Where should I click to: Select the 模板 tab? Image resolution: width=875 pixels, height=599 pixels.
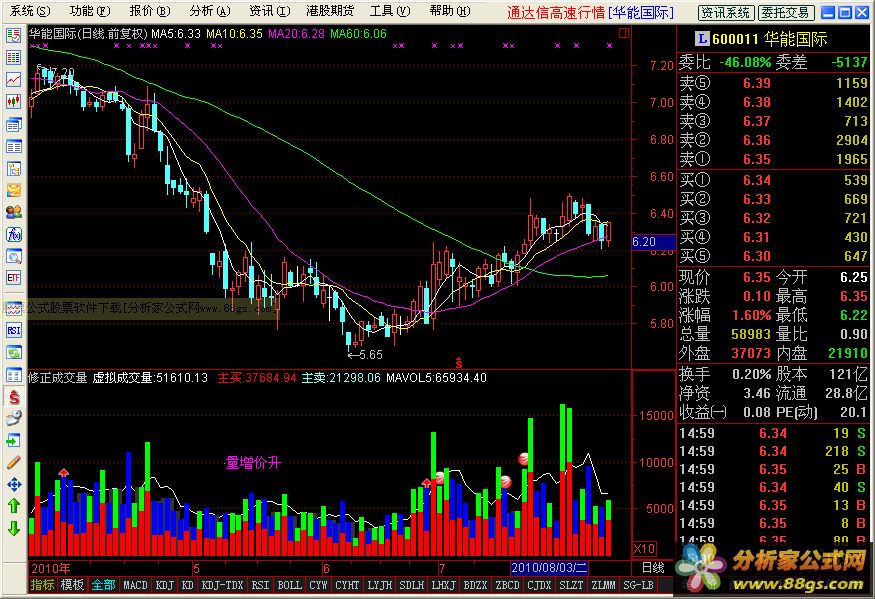click(x=73, y=584)
